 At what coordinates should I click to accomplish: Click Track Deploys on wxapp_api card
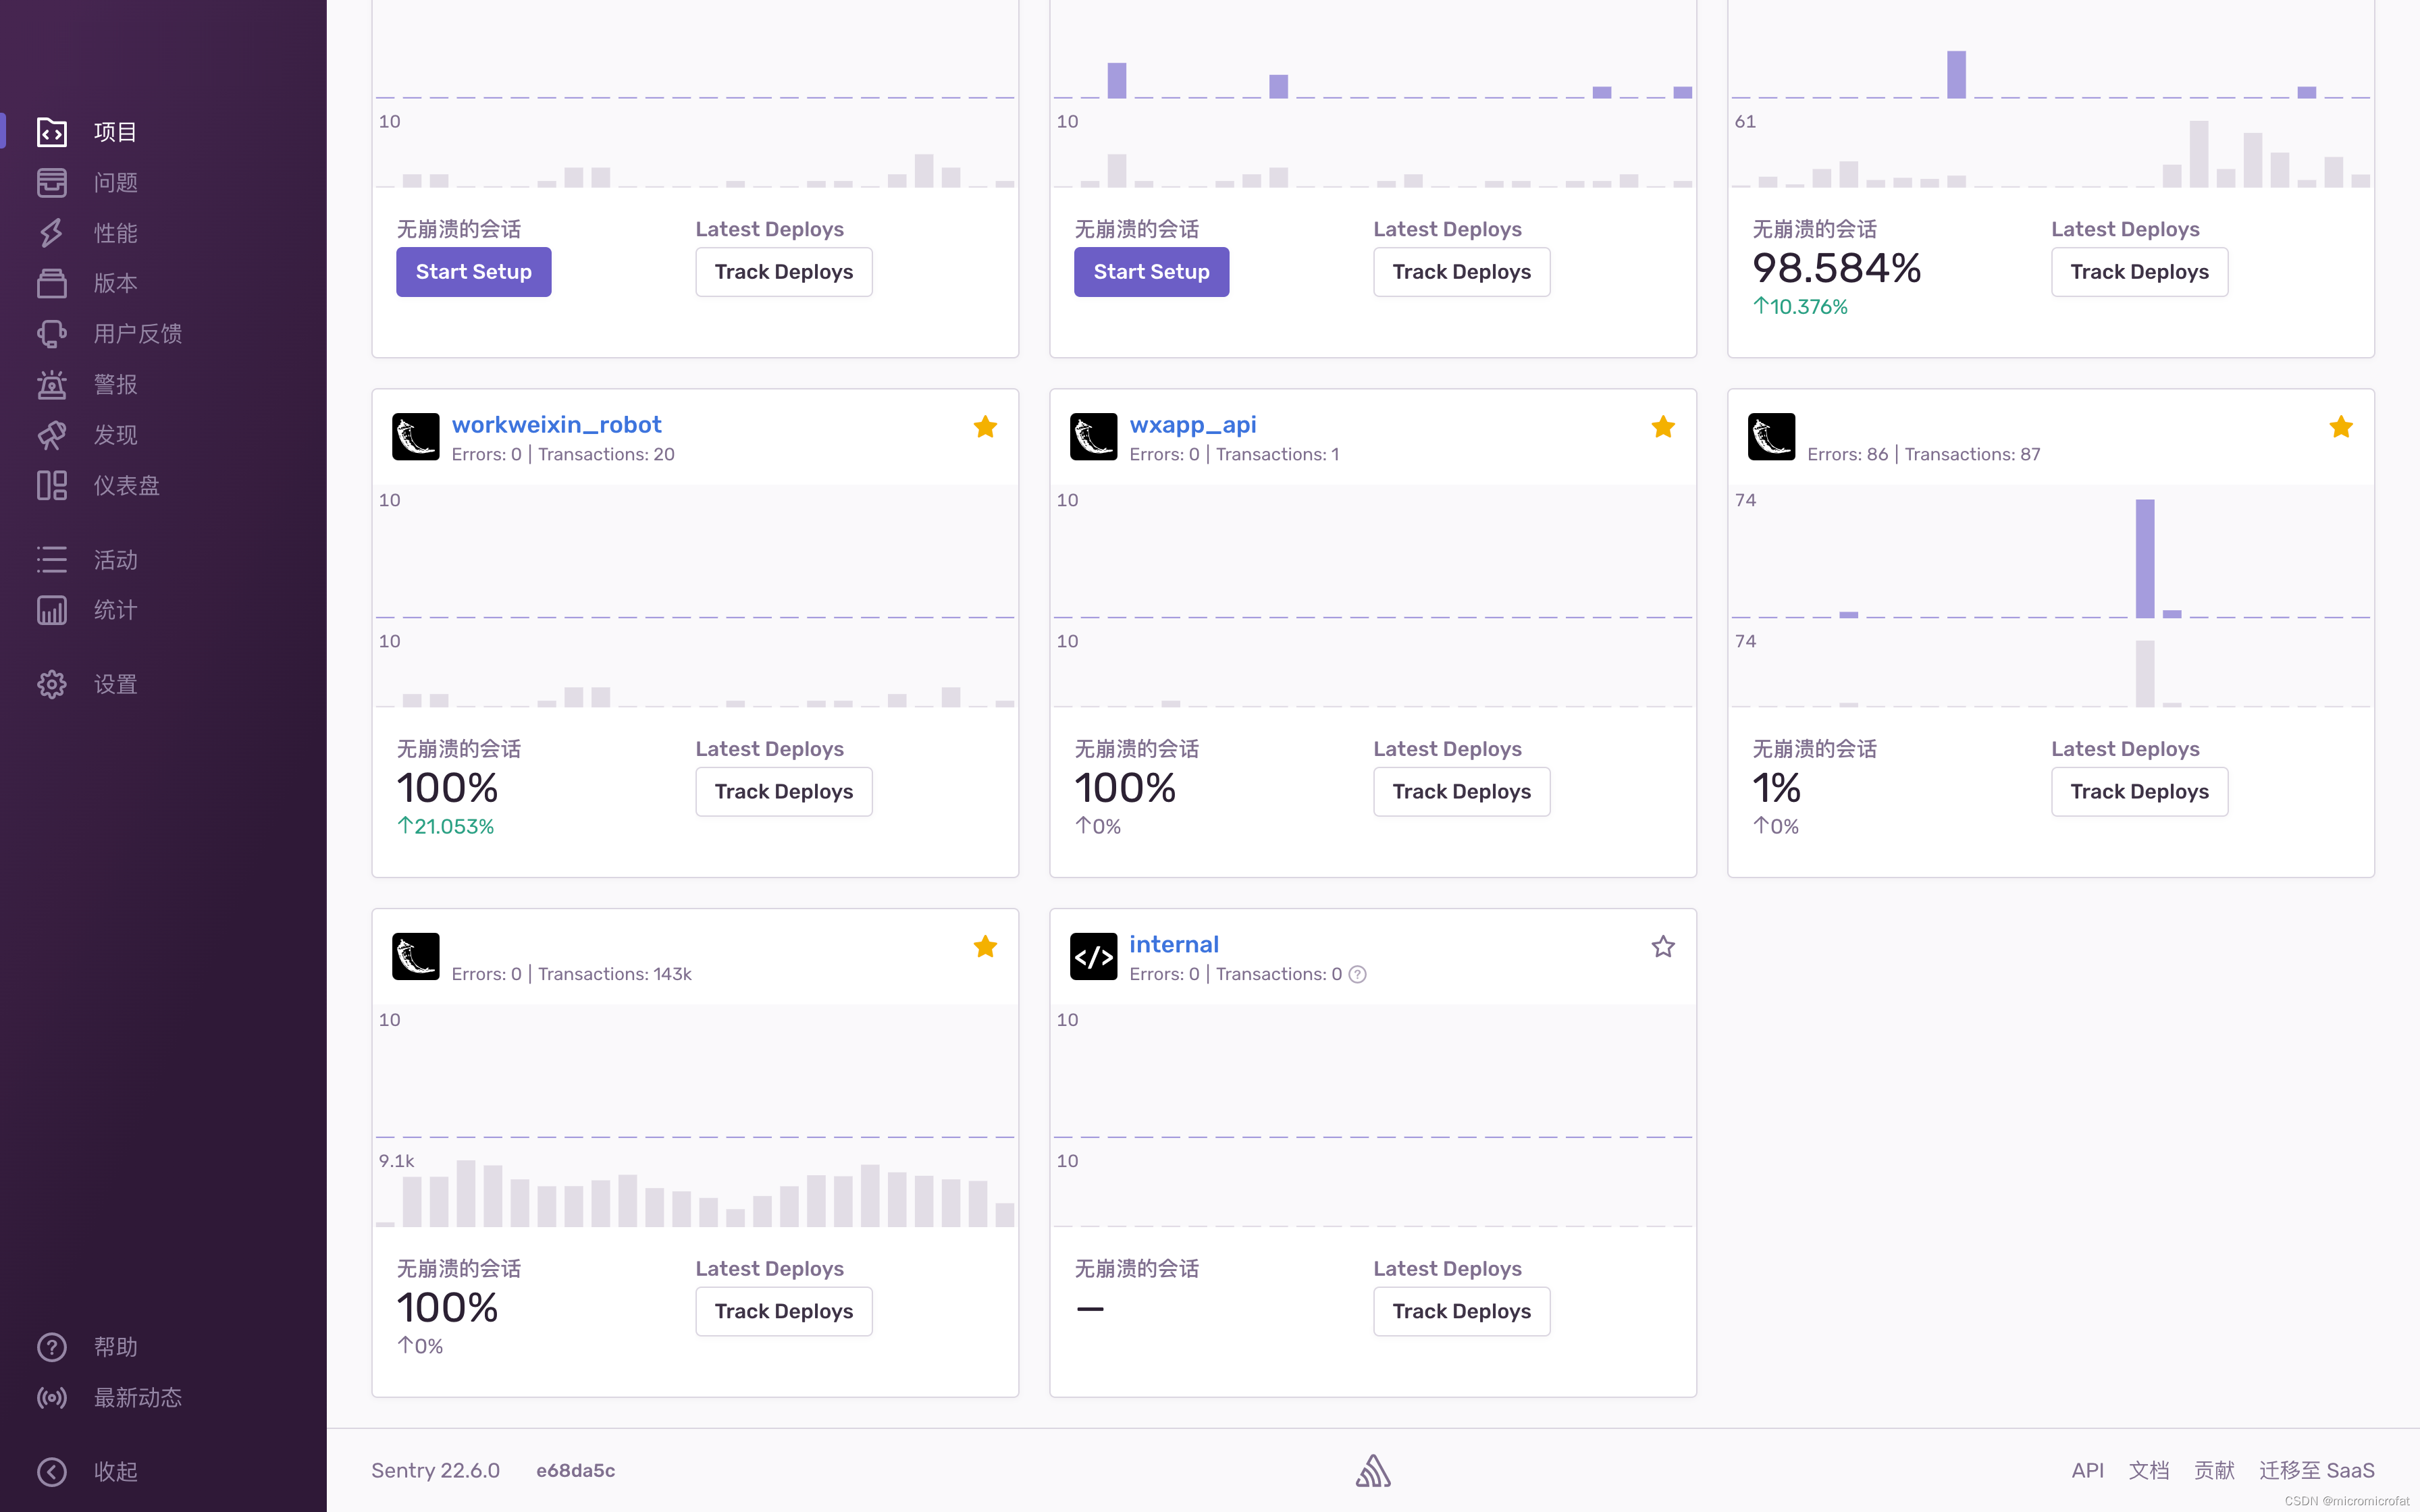pyautogui.click(x=1462, y=792)
